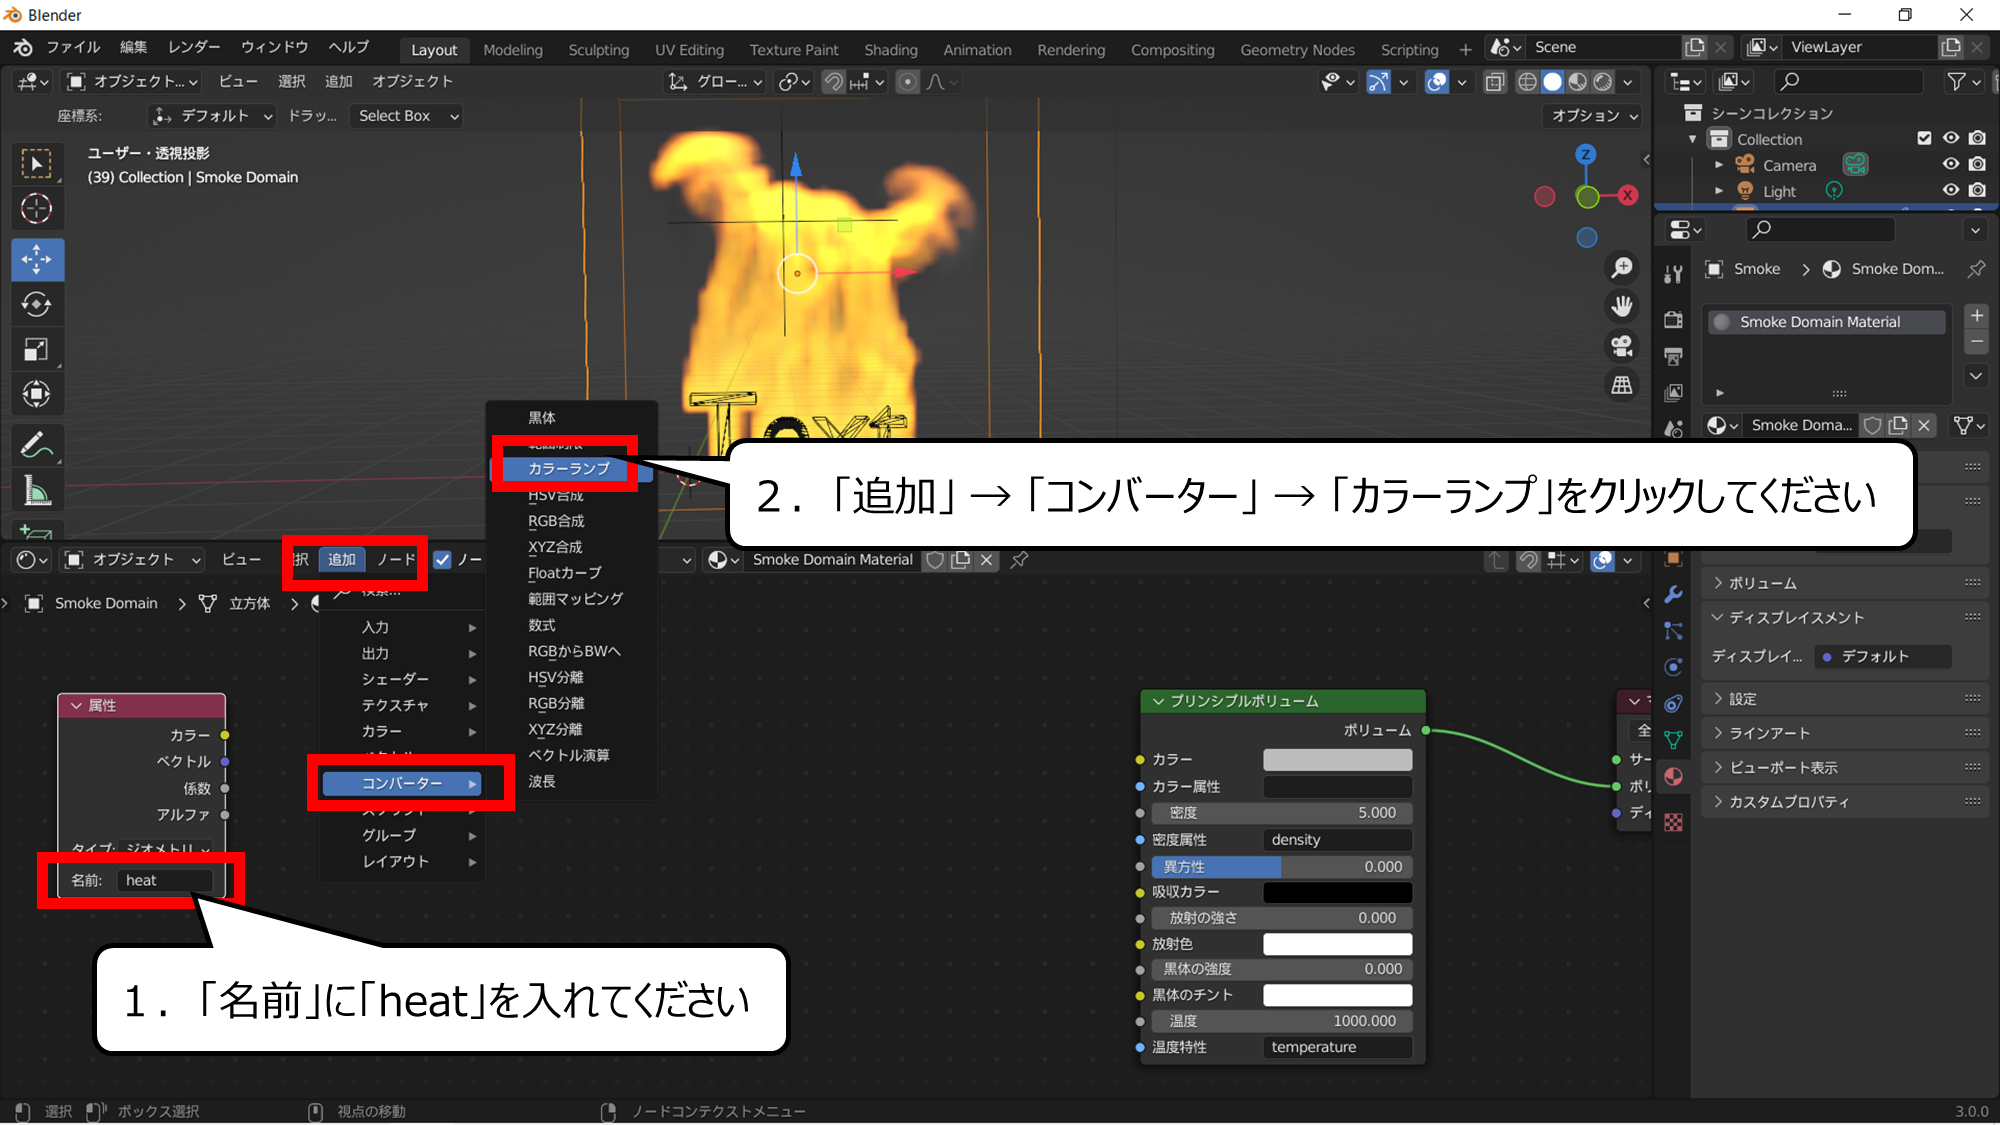Toggle Collection exclude checkbox in outliner

pos(1924,138)
